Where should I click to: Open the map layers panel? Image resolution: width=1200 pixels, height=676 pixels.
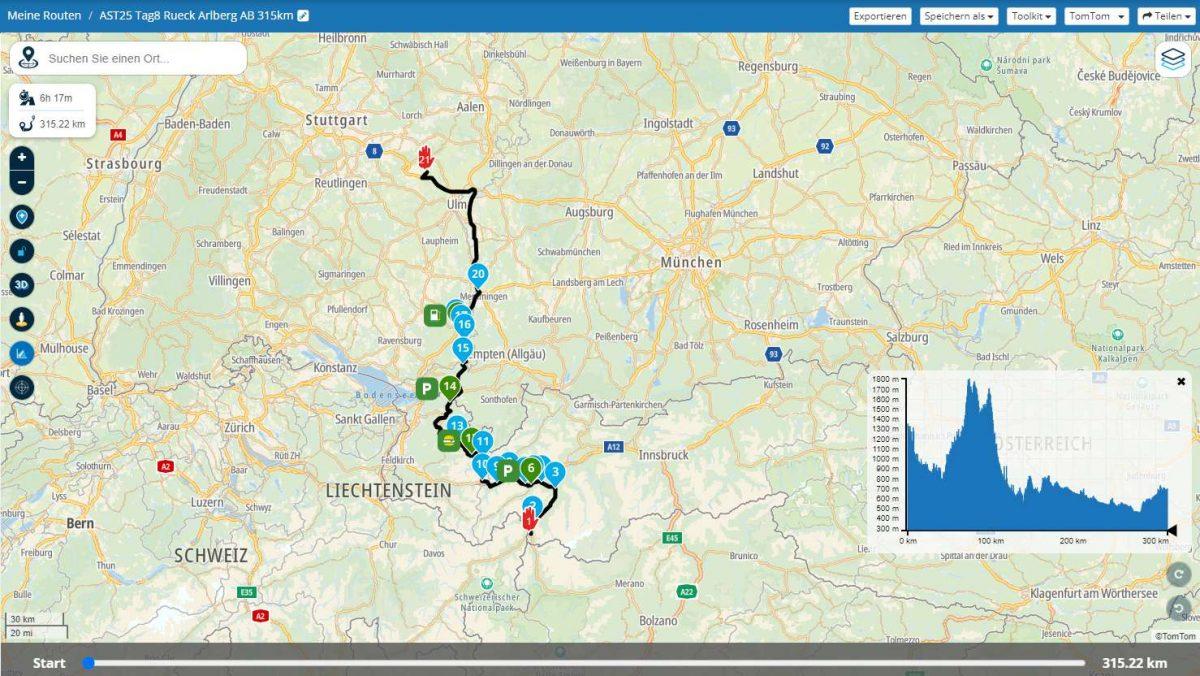1172,59
